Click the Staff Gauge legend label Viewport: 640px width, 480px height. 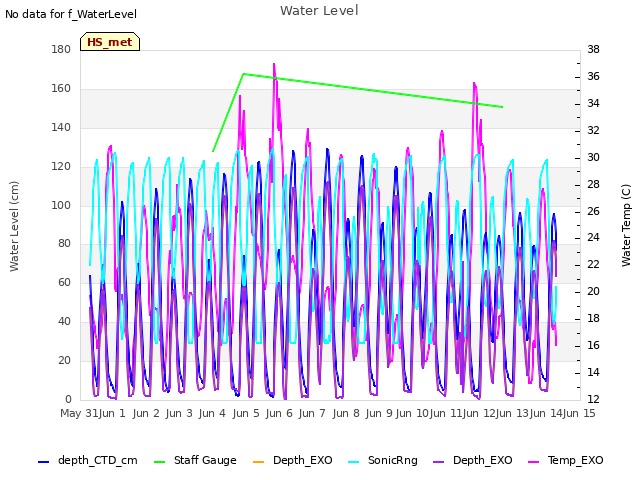205,460
